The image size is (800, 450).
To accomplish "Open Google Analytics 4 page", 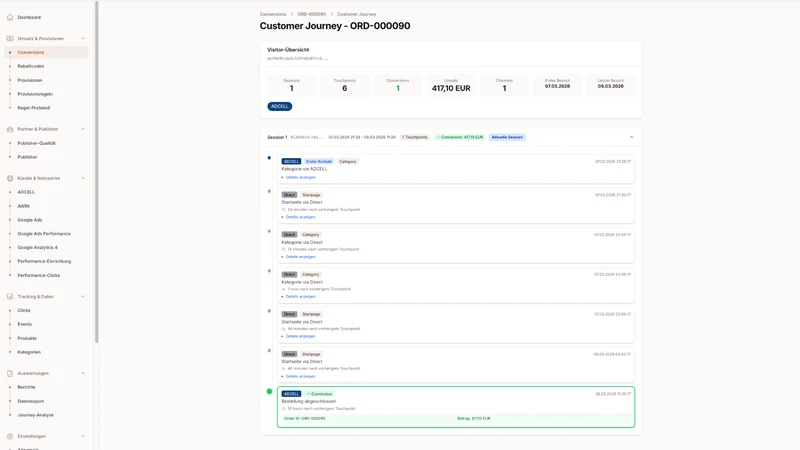I will [37, 247].
